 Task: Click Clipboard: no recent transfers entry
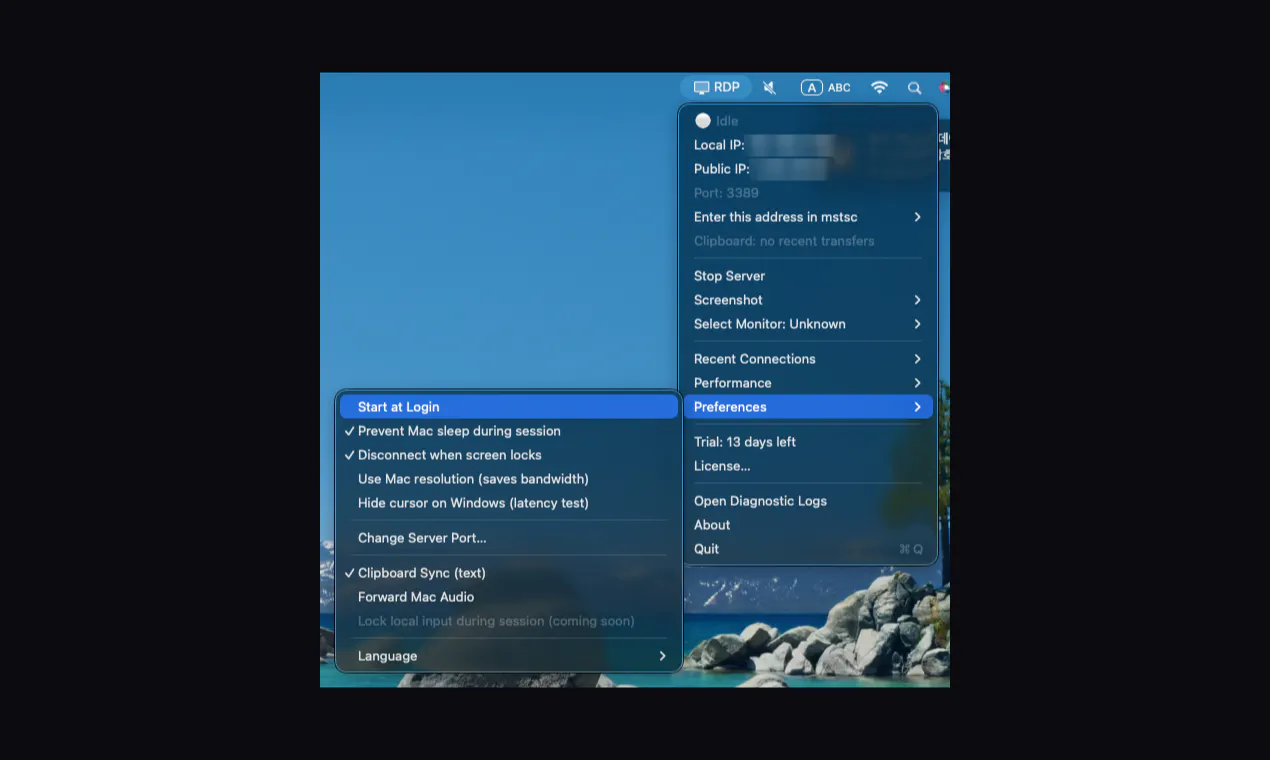tap(808, 241)
